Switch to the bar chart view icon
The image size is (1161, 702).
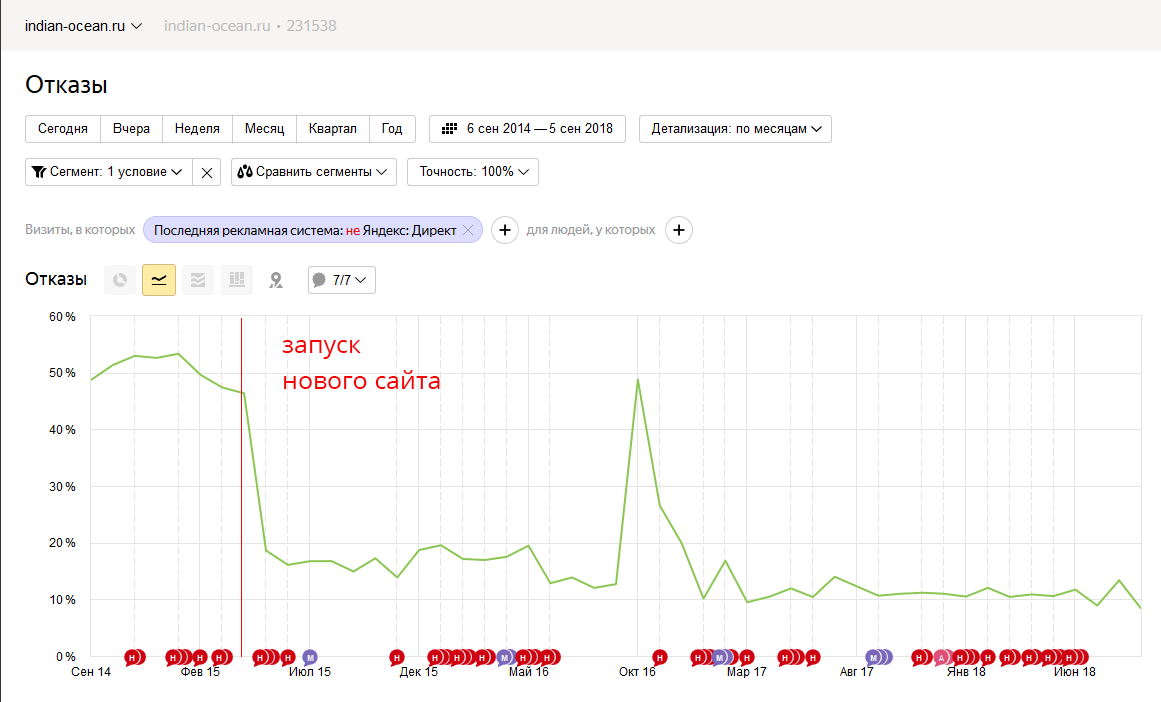(237, 280)
